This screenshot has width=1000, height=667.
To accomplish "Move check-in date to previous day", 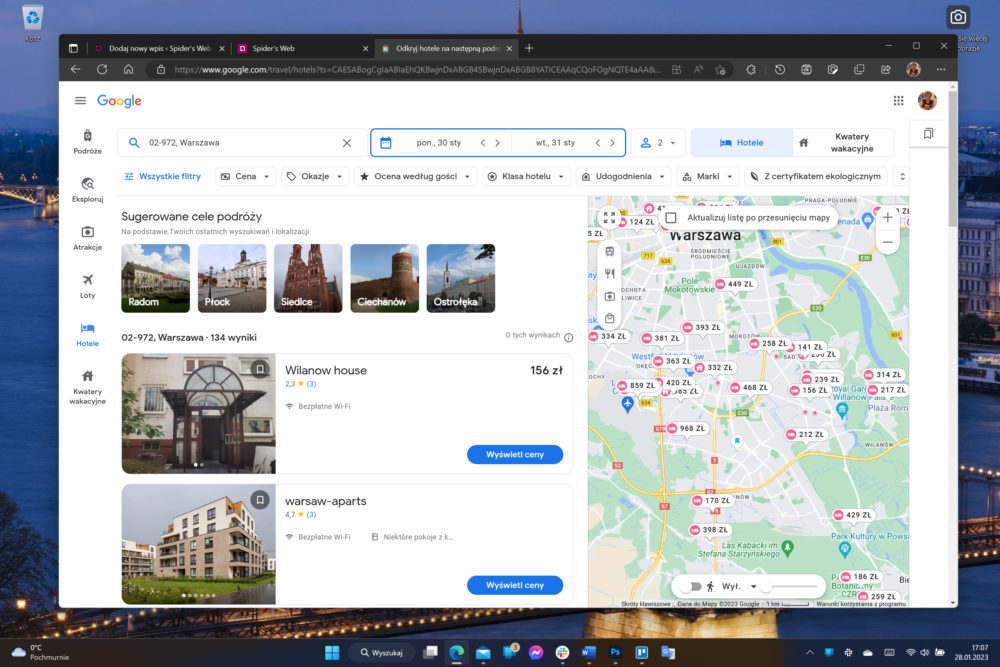I will point(483,143).
